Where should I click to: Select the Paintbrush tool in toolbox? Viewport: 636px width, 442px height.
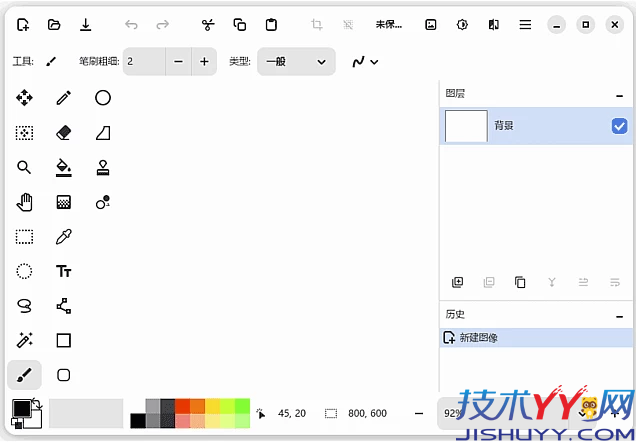coord(24,375)
